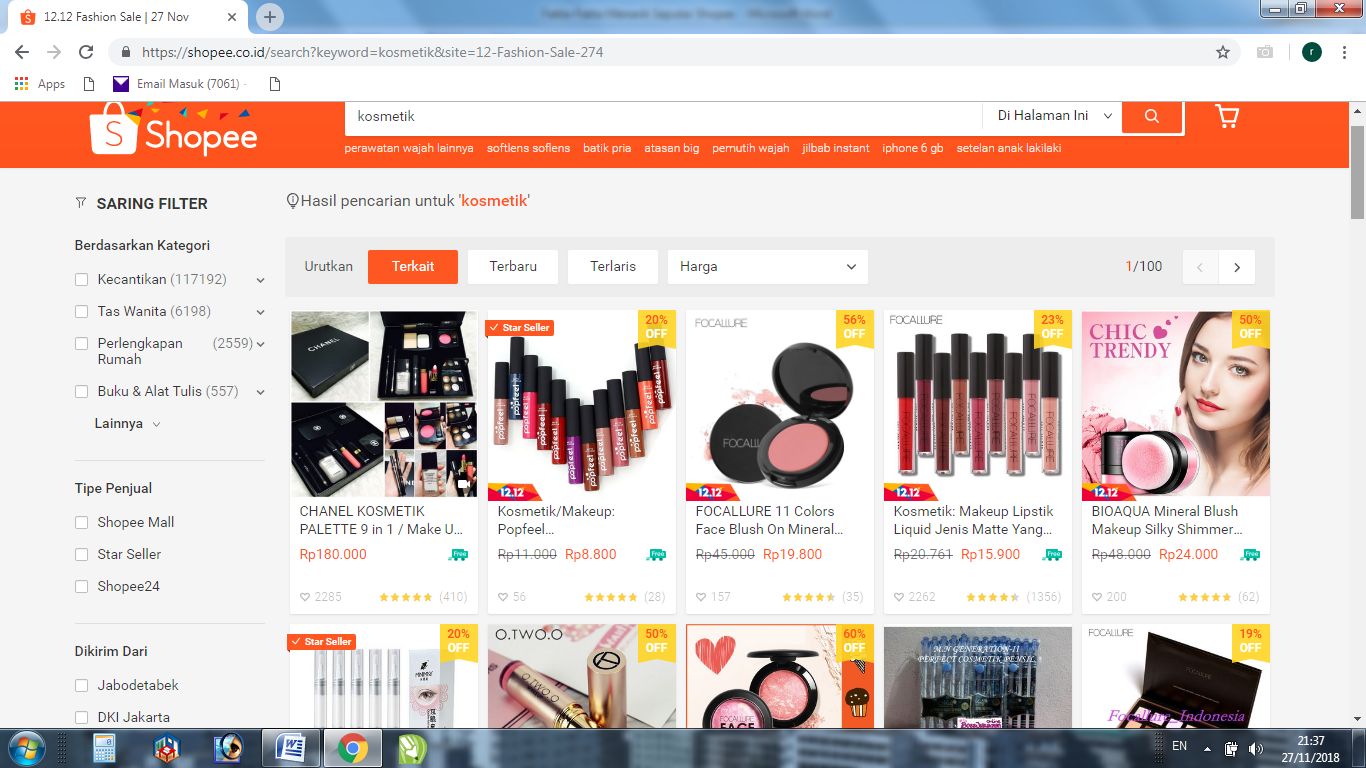This screenshot has width=1366, height=768.
Task: Click the page vertical scrollbar thumb
Action: coord(1357,172)
